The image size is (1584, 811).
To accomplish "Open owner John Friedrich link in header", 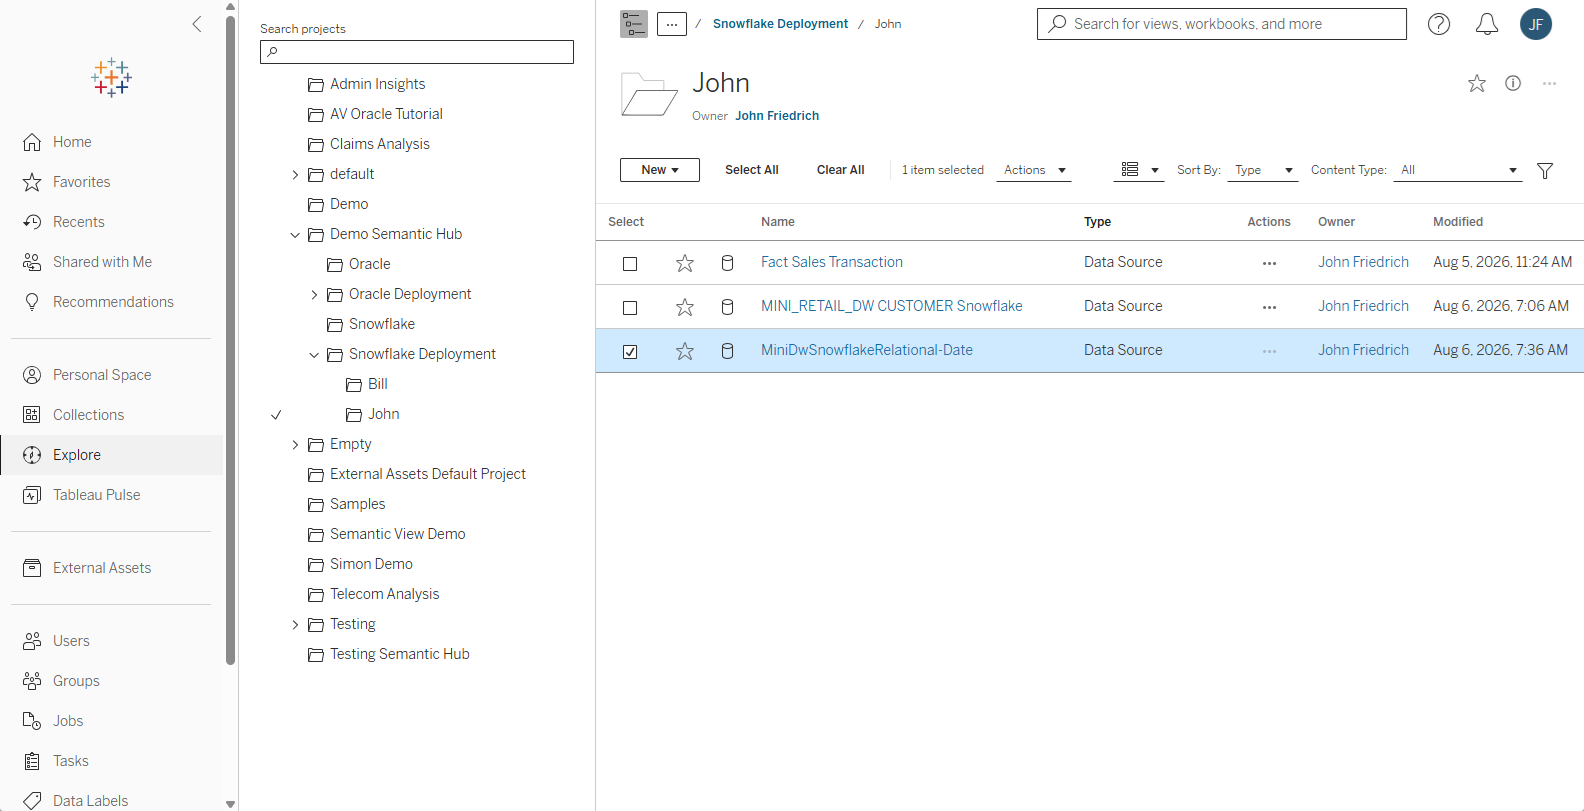I will click(777, 116).
